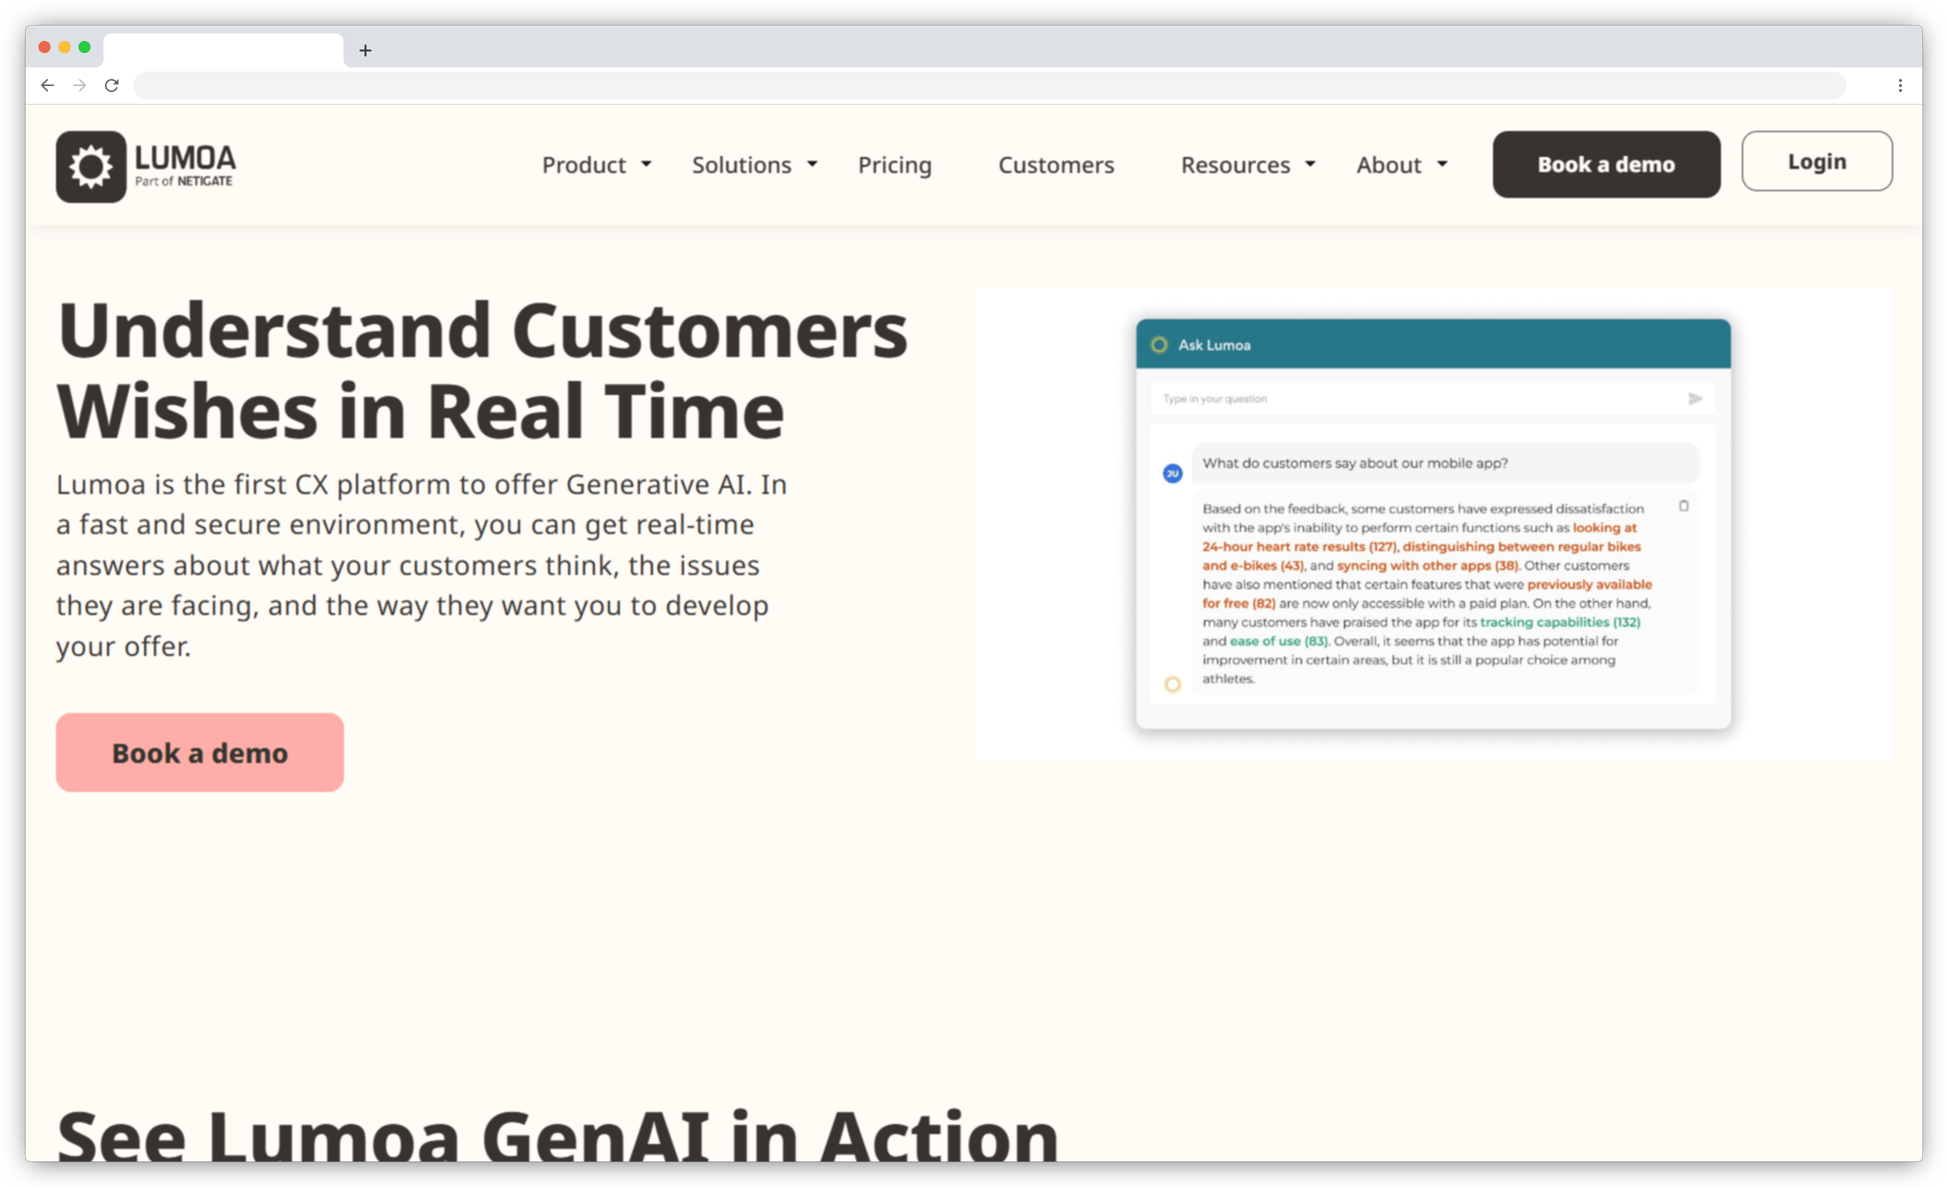This screenshot has width=1948, height=1187.
Task: Click the browser back arrow
Action: click(x=47, y=85)
